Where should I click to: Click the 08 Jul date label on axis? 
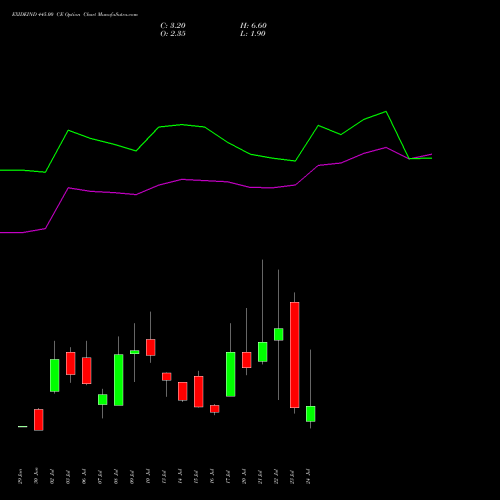click(116, 477)
